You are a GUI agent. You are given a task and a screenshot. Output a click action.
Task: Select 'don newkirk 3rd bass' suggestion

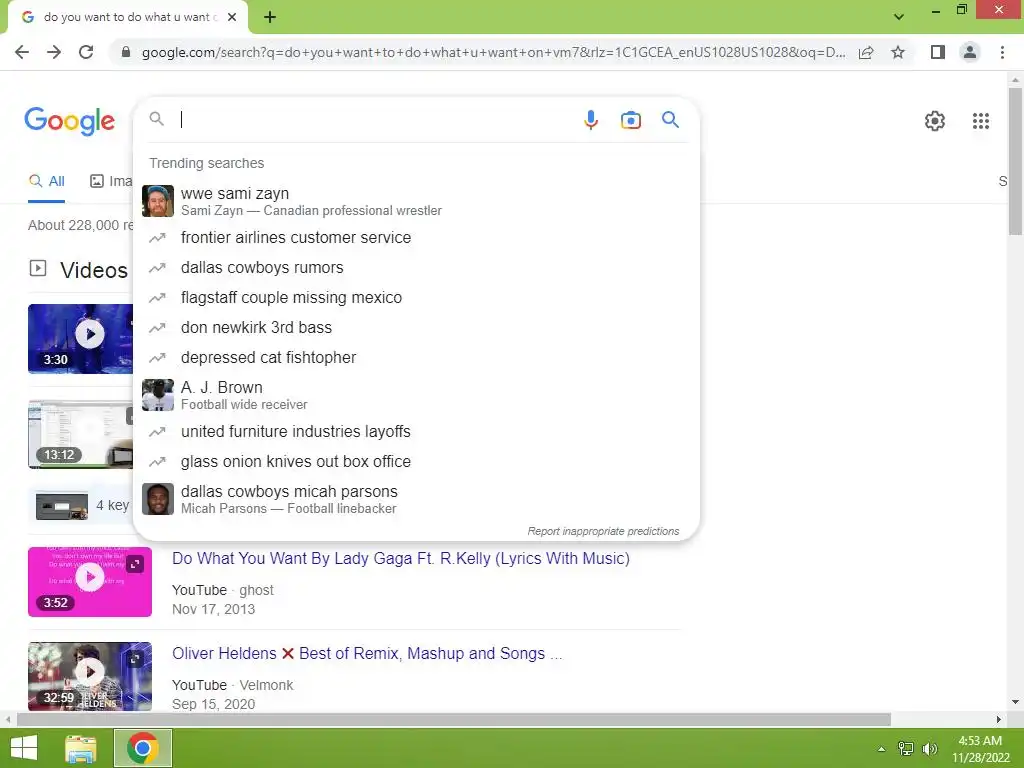(x=416, y=328)
